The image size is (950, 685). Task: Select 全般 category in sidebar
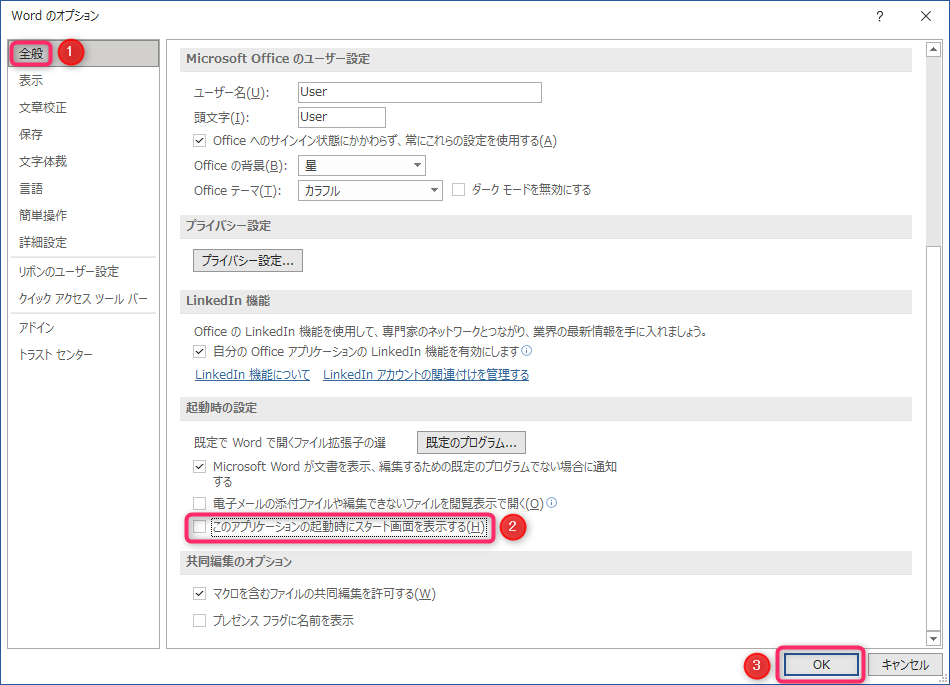84,53
